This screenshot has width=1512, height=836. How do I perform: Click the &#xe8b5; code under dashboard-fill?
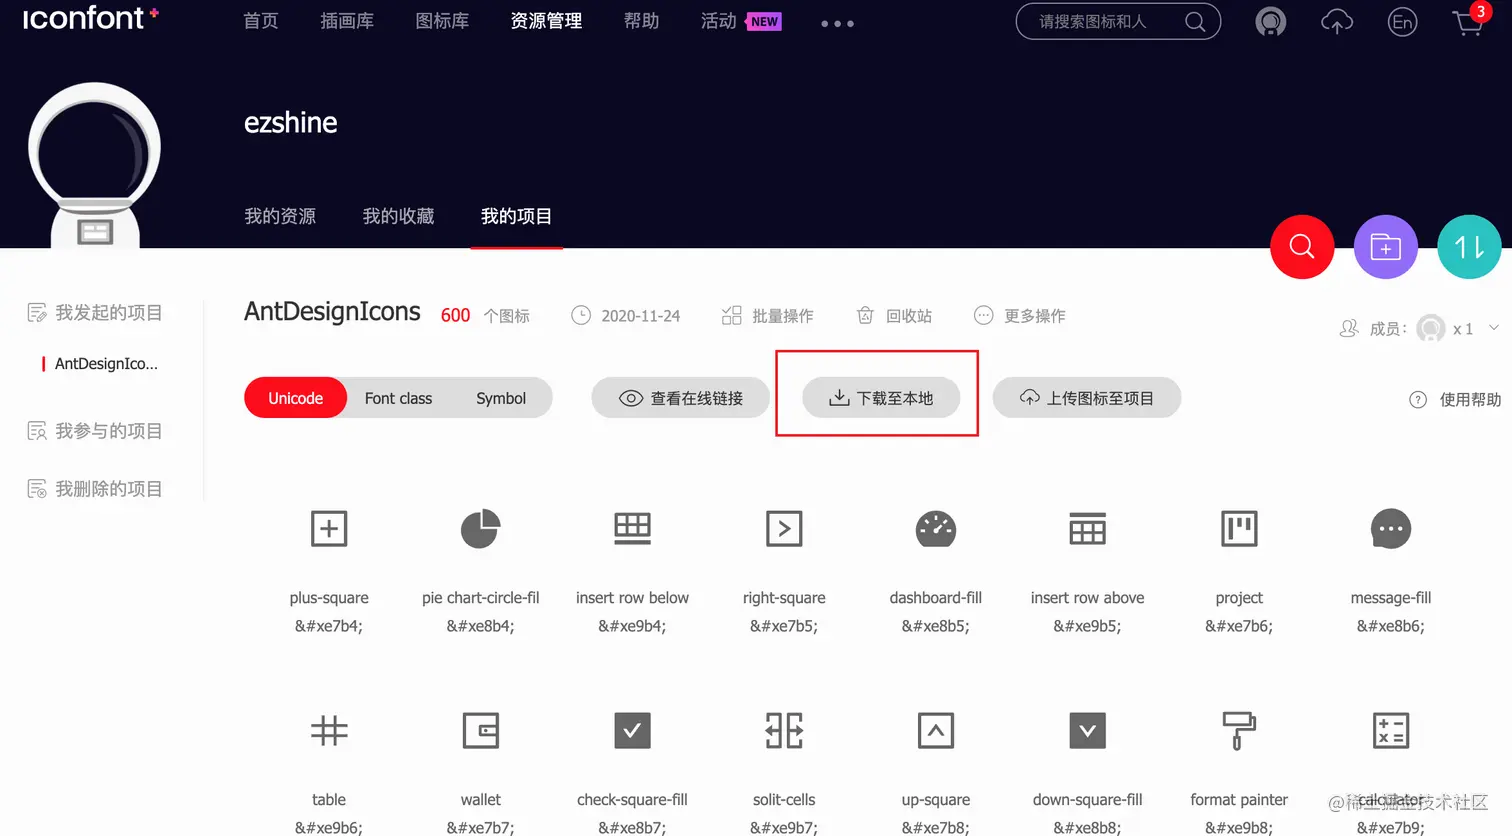tap(936, 626)
